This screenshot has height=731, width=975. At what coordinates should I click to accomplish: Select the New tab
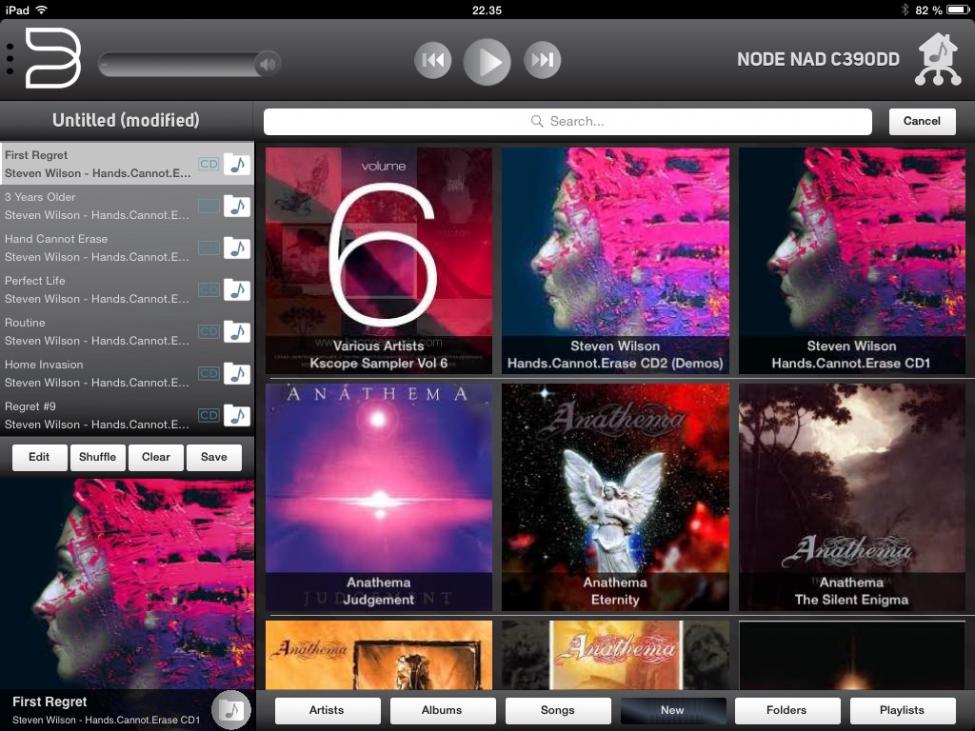(673, 710)
